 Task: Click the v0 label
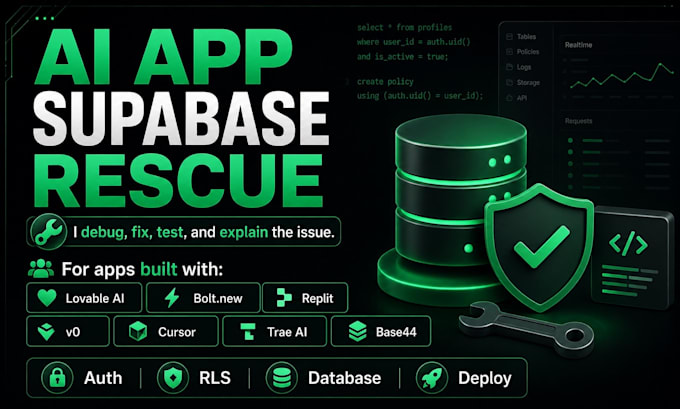73,332
